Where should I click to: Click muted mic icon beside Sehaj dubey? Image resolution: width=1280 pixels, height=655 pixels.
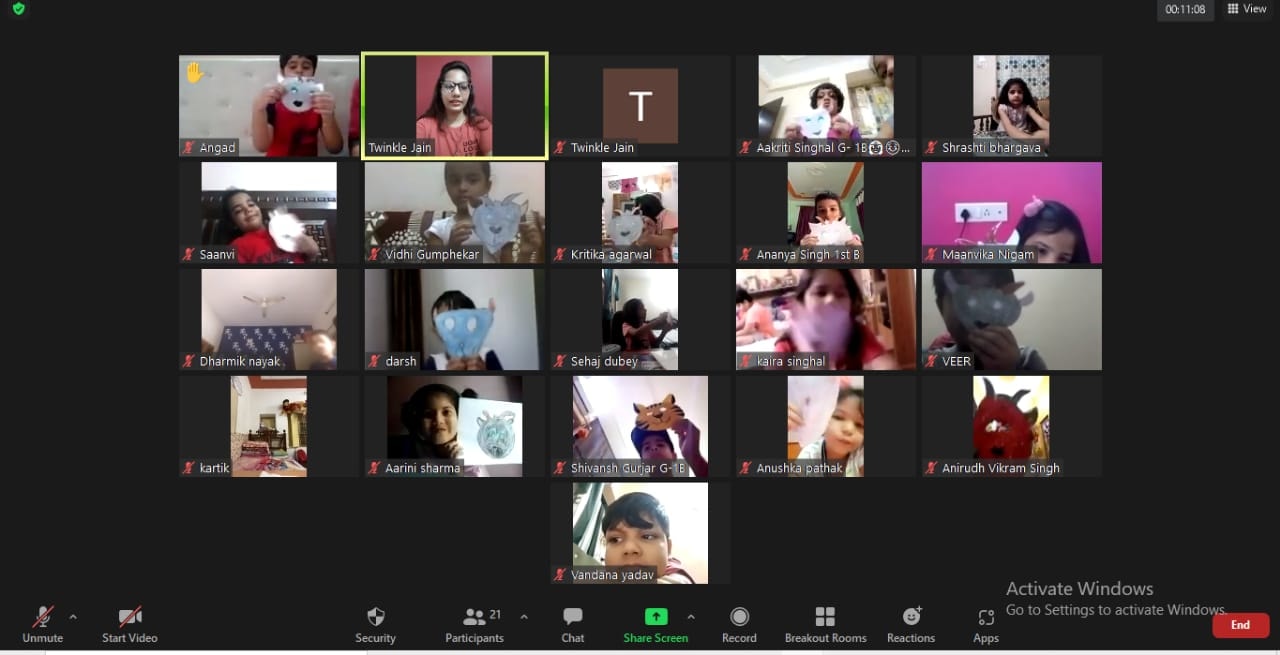click(560, 362)
